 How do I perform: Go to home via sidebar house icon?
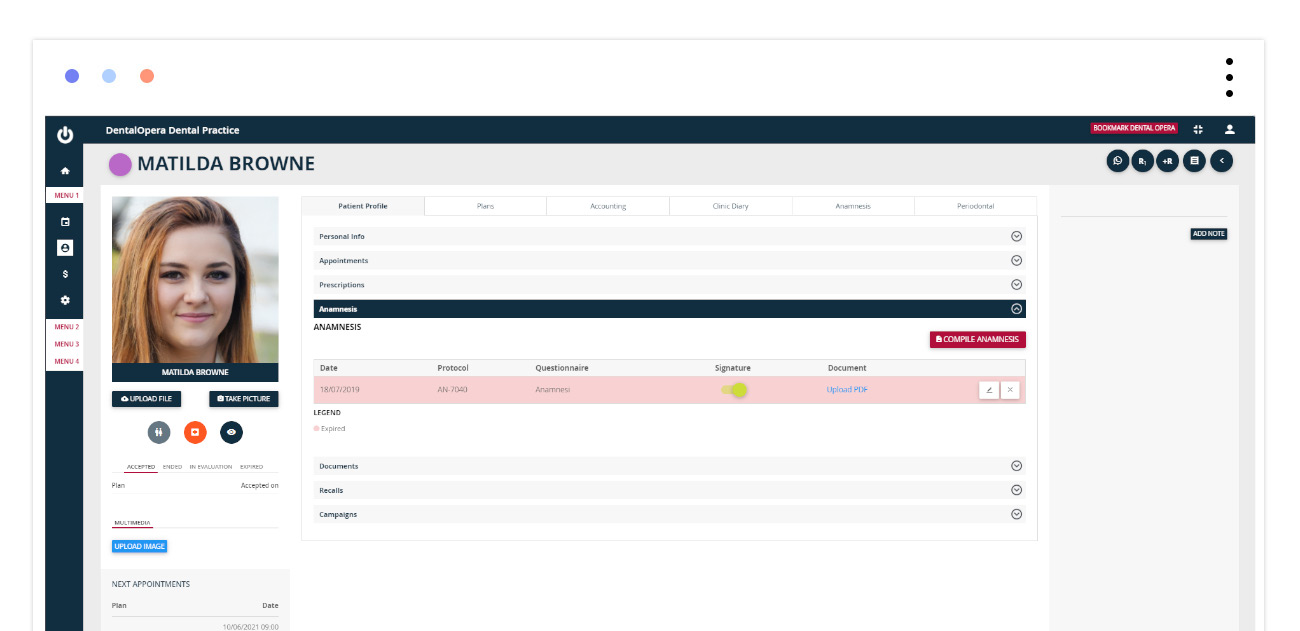[x=65, y=171]
